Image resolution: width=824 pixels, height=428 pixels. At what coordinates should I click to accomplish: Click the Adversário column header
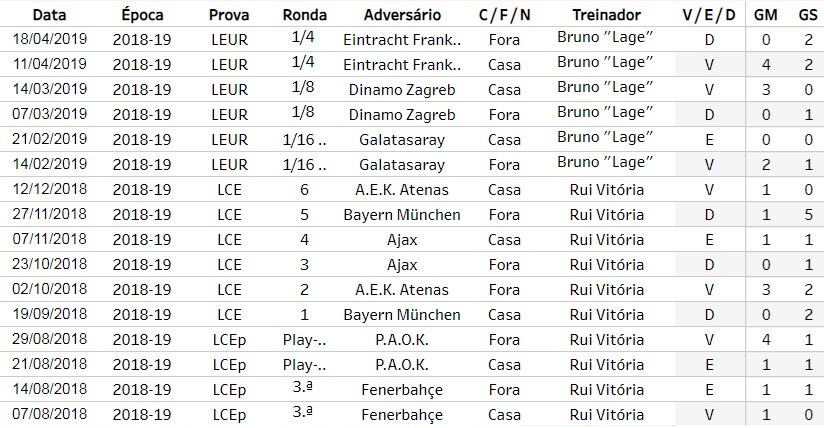401,15
